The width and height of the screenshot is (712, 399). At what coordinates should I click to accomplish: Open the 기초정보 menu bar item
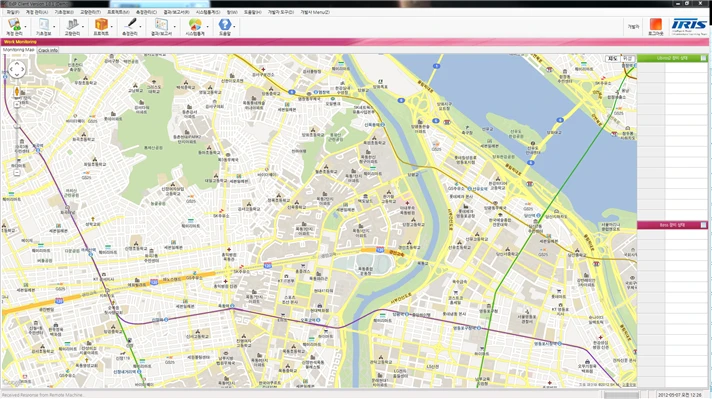point(64,12)
